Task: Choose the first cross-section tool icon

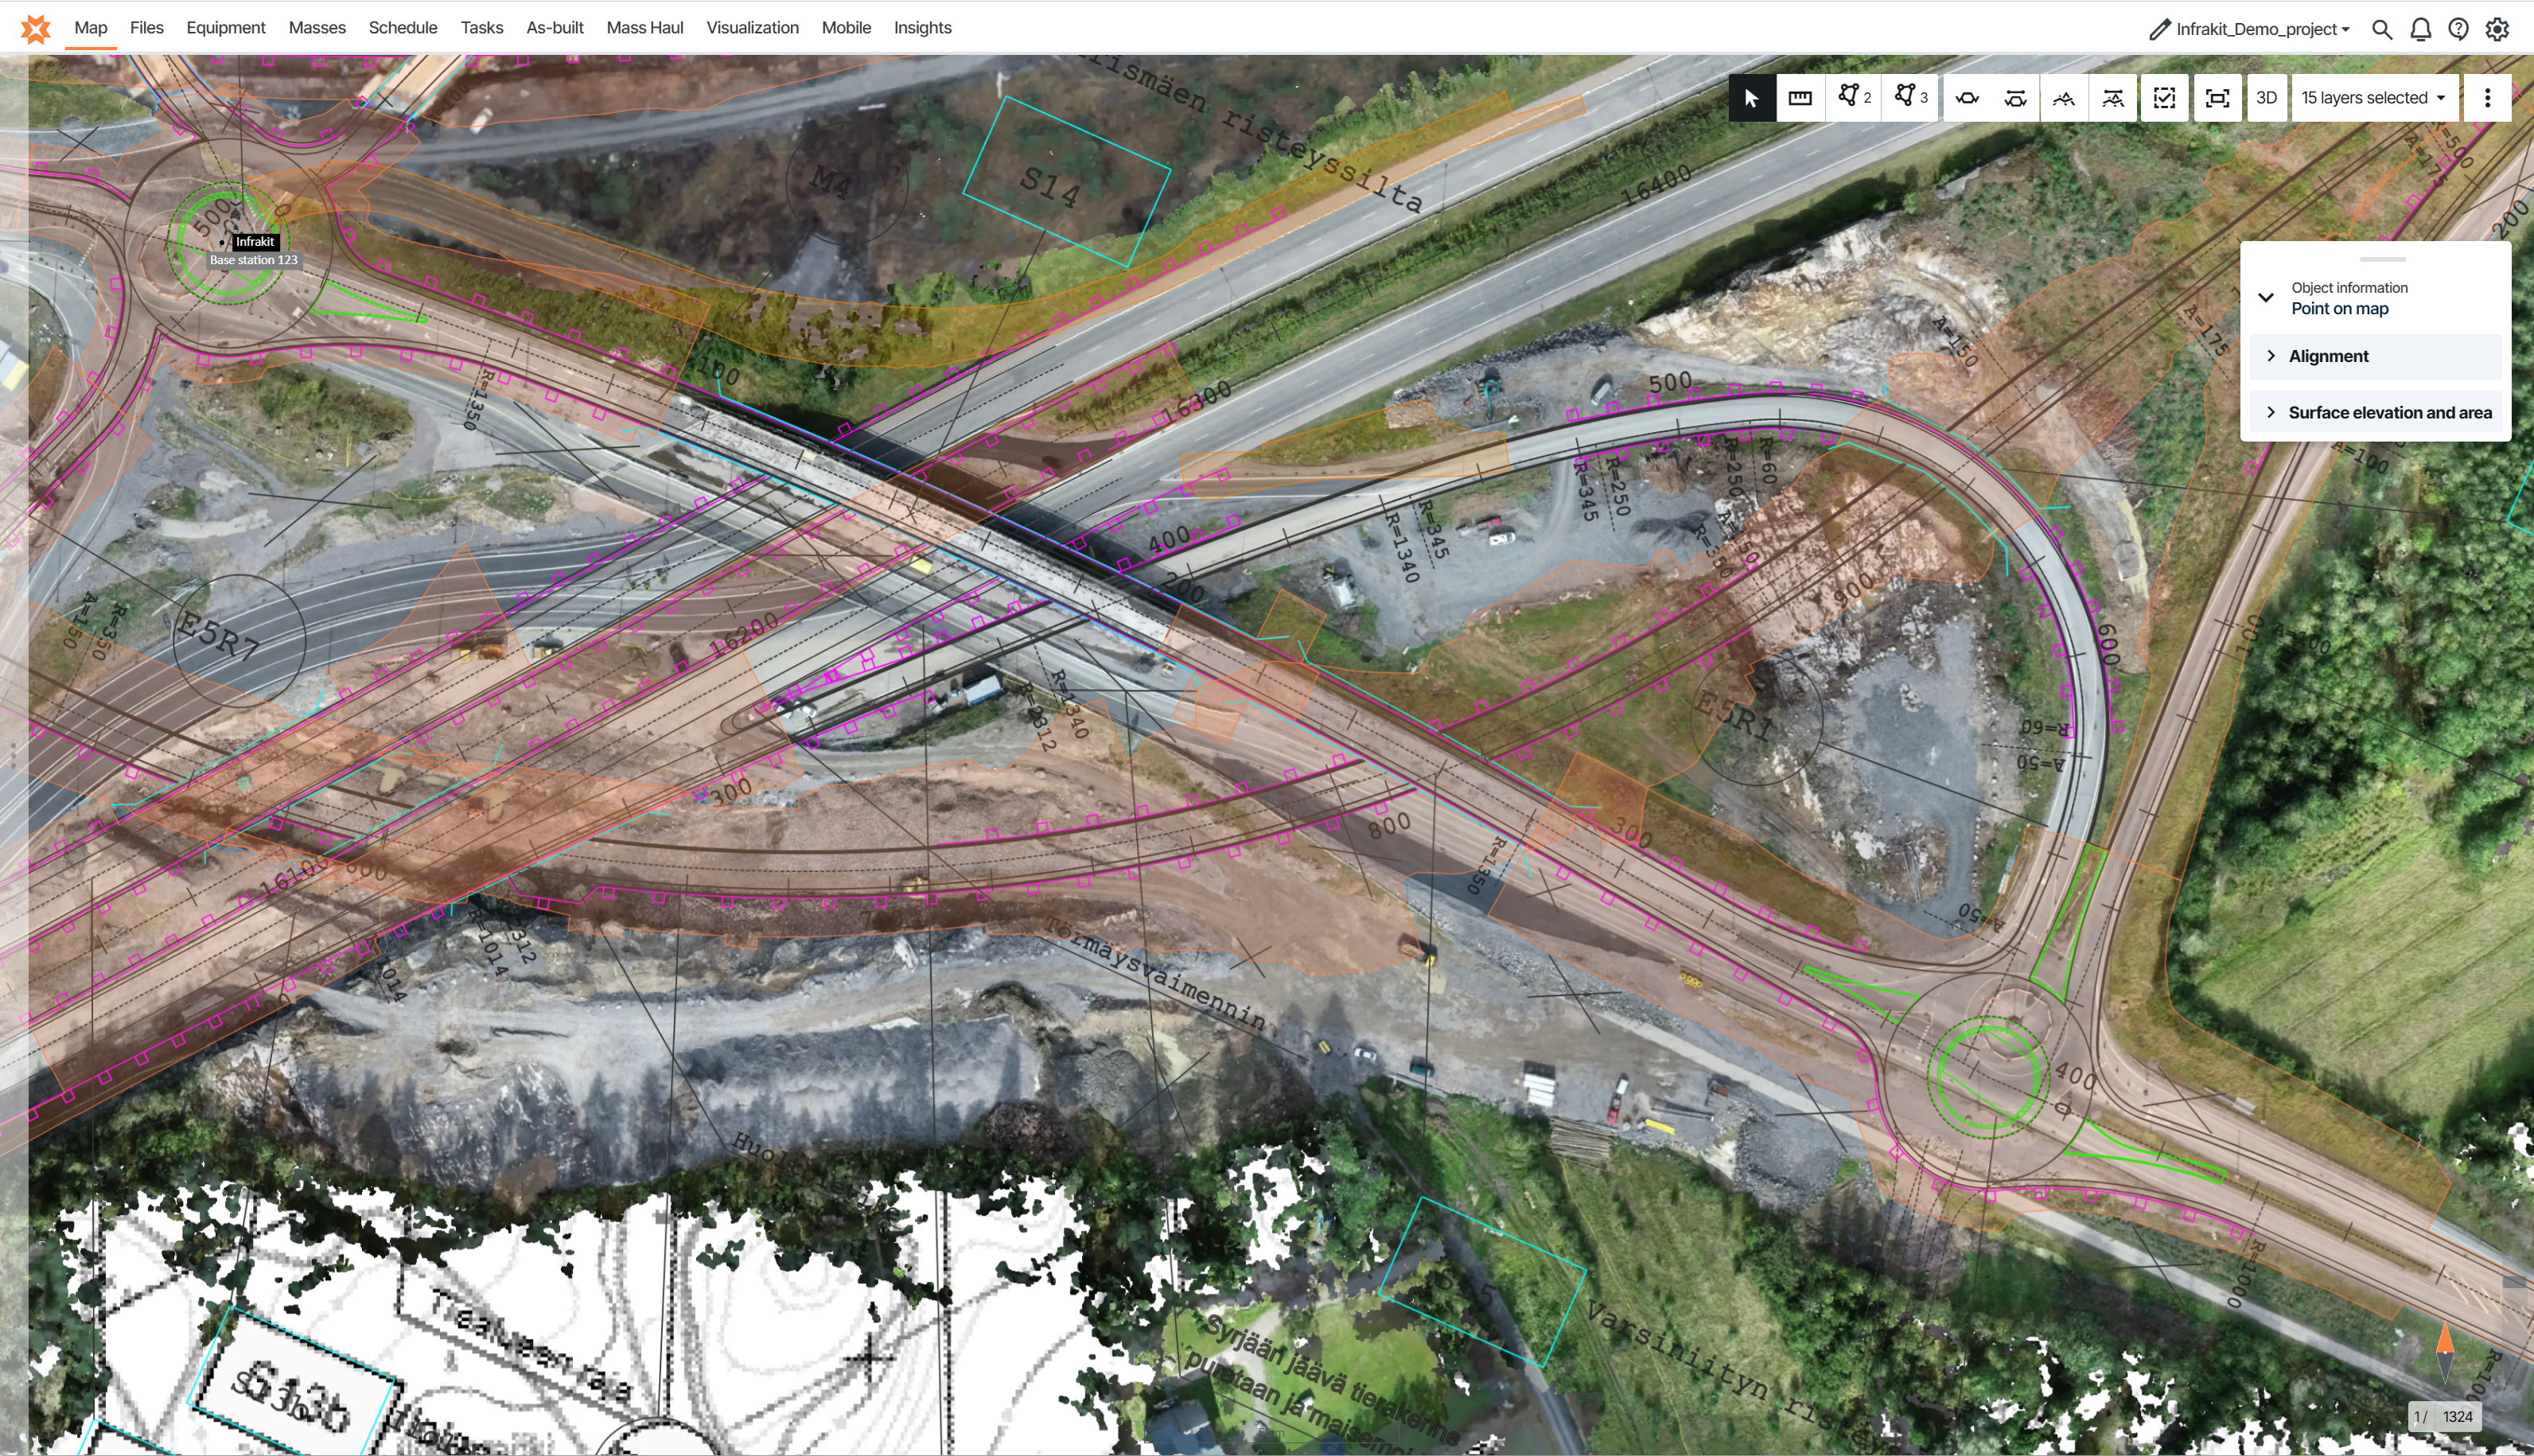Action: [x=1967, y=98]
